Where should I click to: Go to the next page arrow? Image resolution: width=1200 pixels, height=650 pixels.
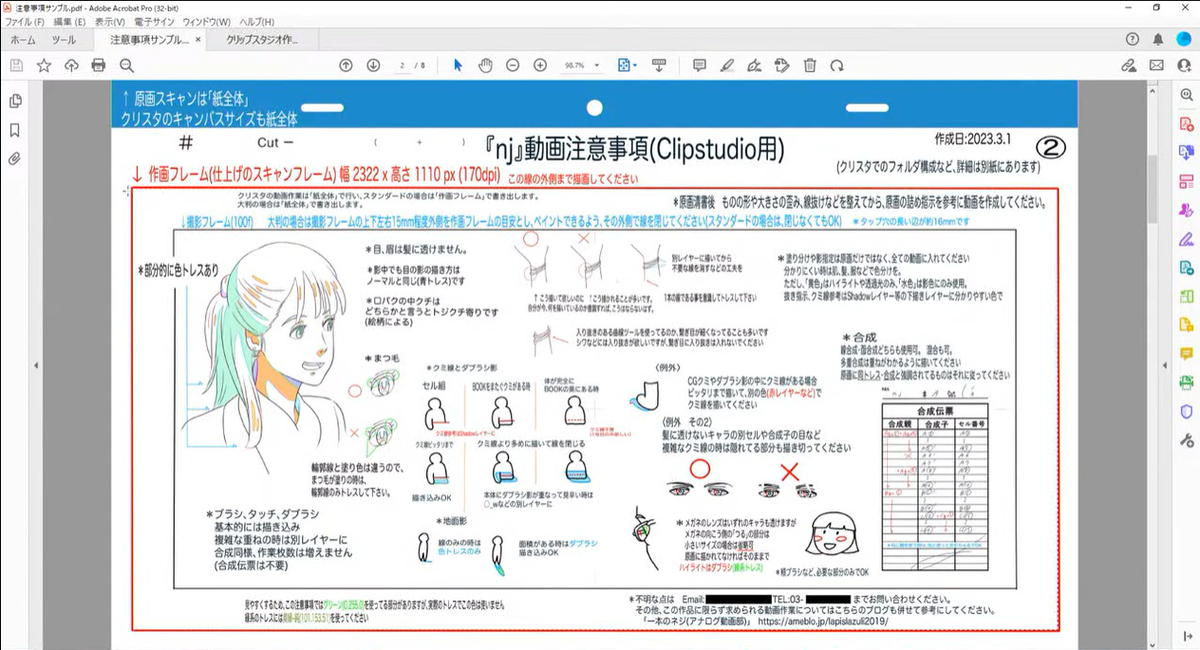[x=373, y=65]
